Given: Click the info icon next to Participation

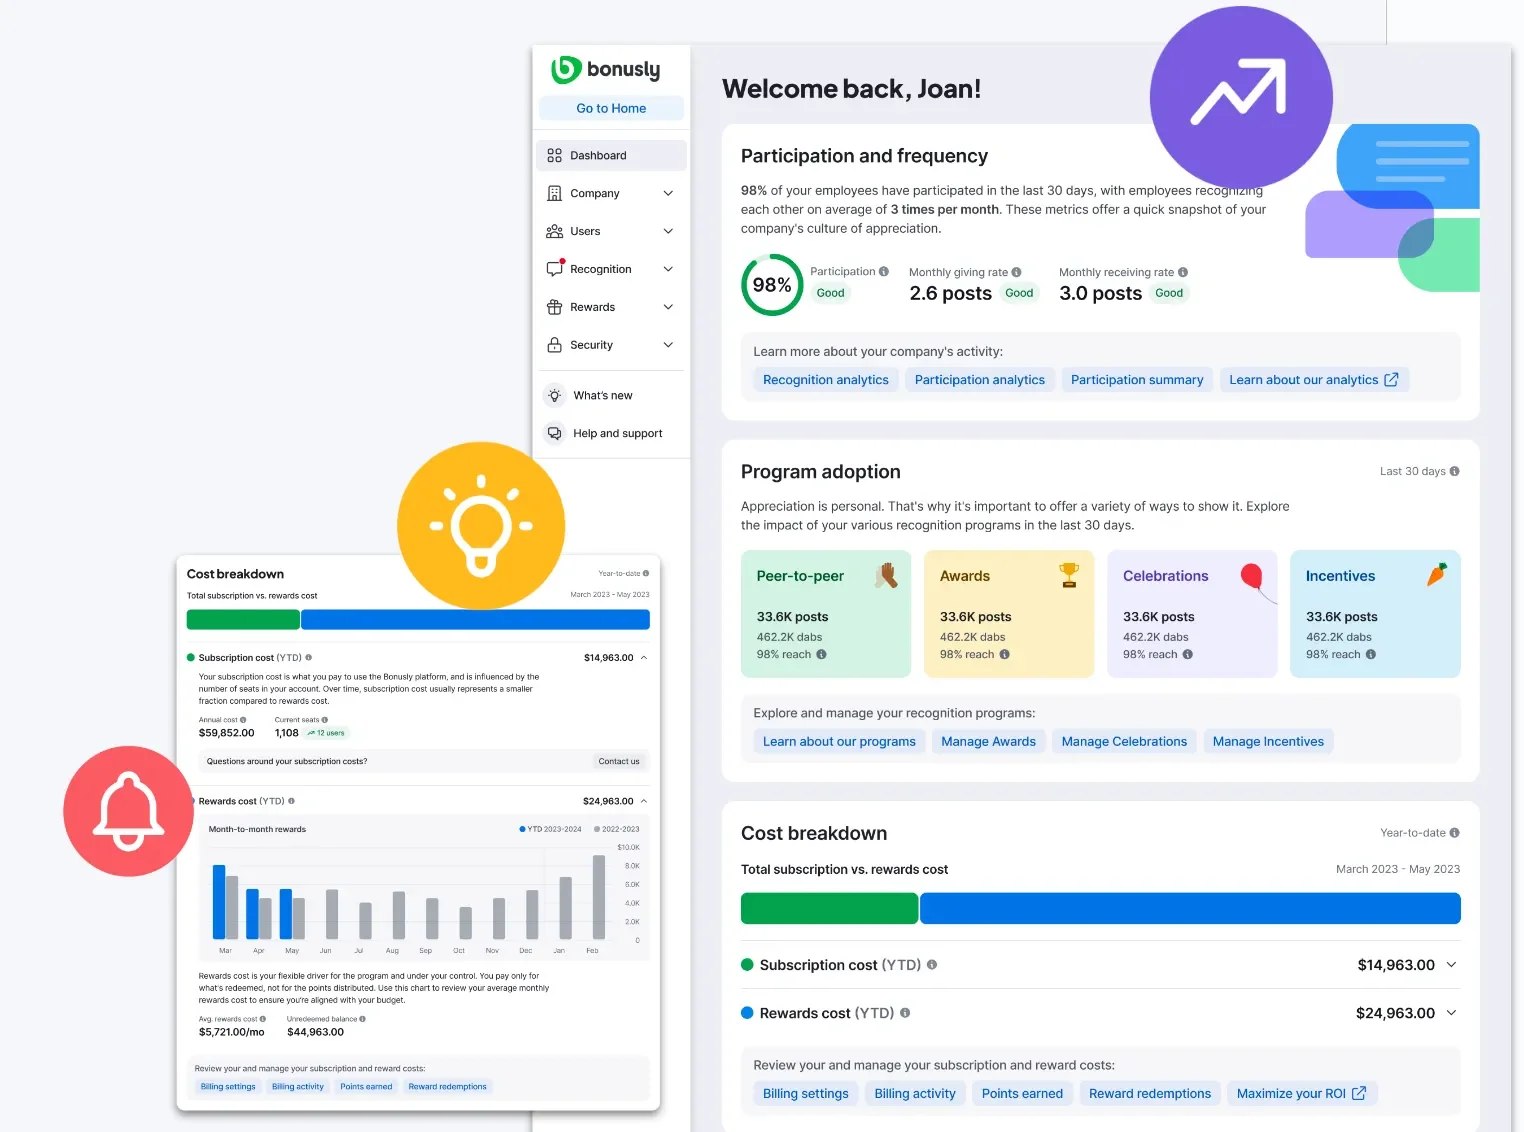Looking at the screenshot, I should [x=884, y=270].
